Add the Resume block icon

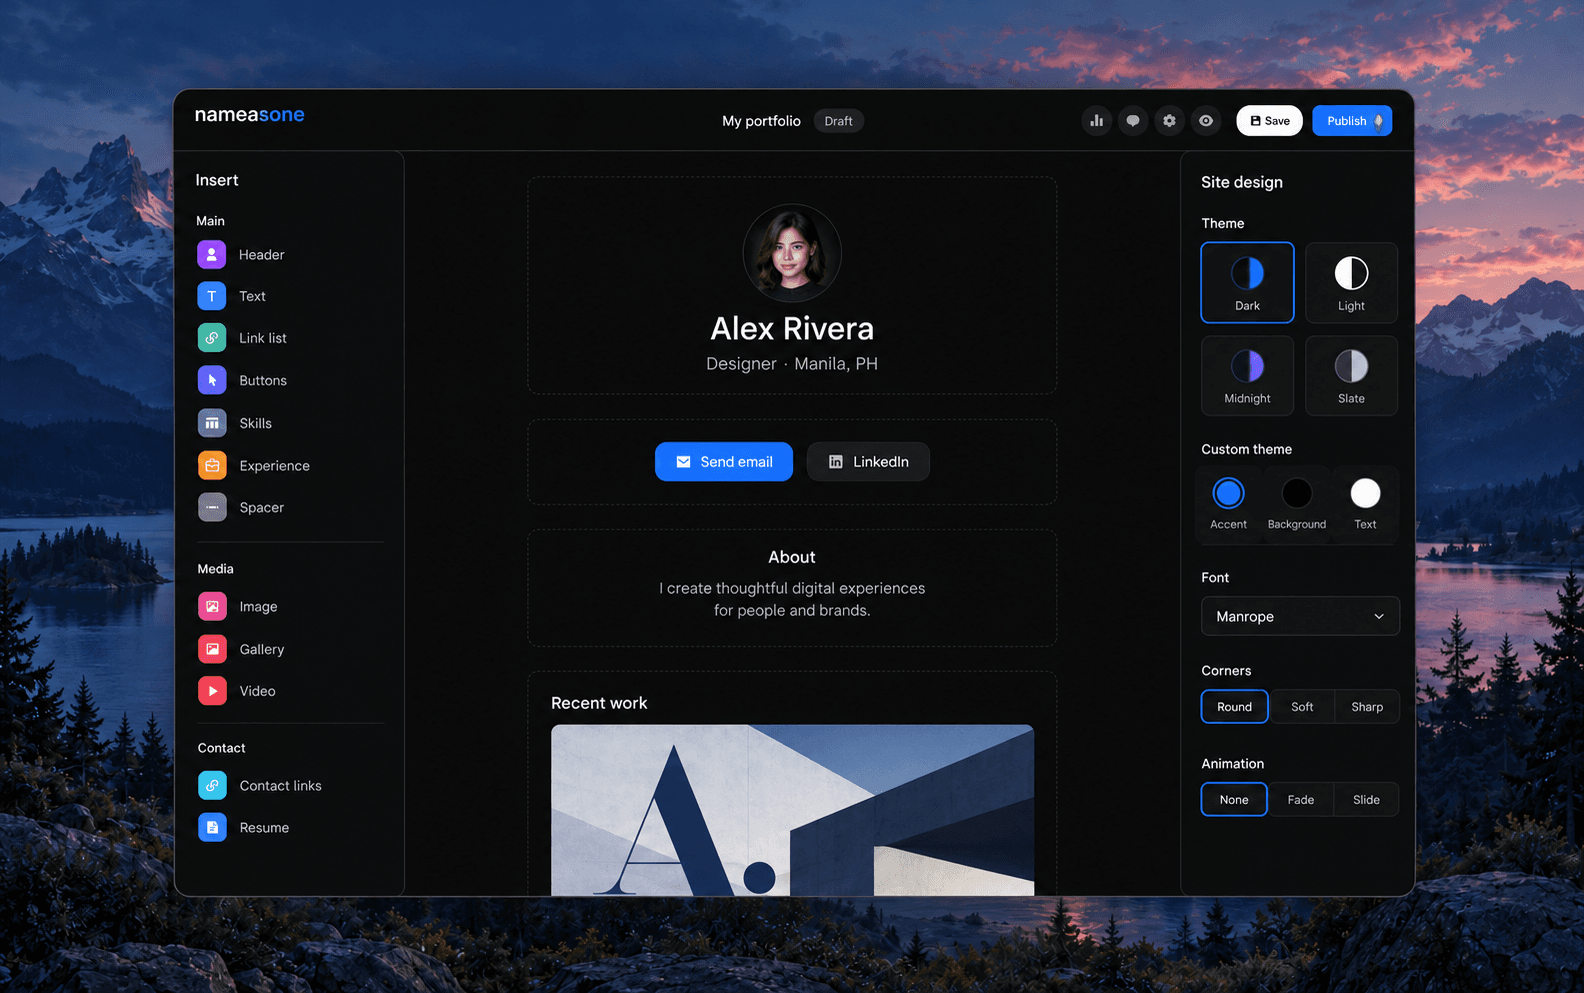tap(212, 828)
